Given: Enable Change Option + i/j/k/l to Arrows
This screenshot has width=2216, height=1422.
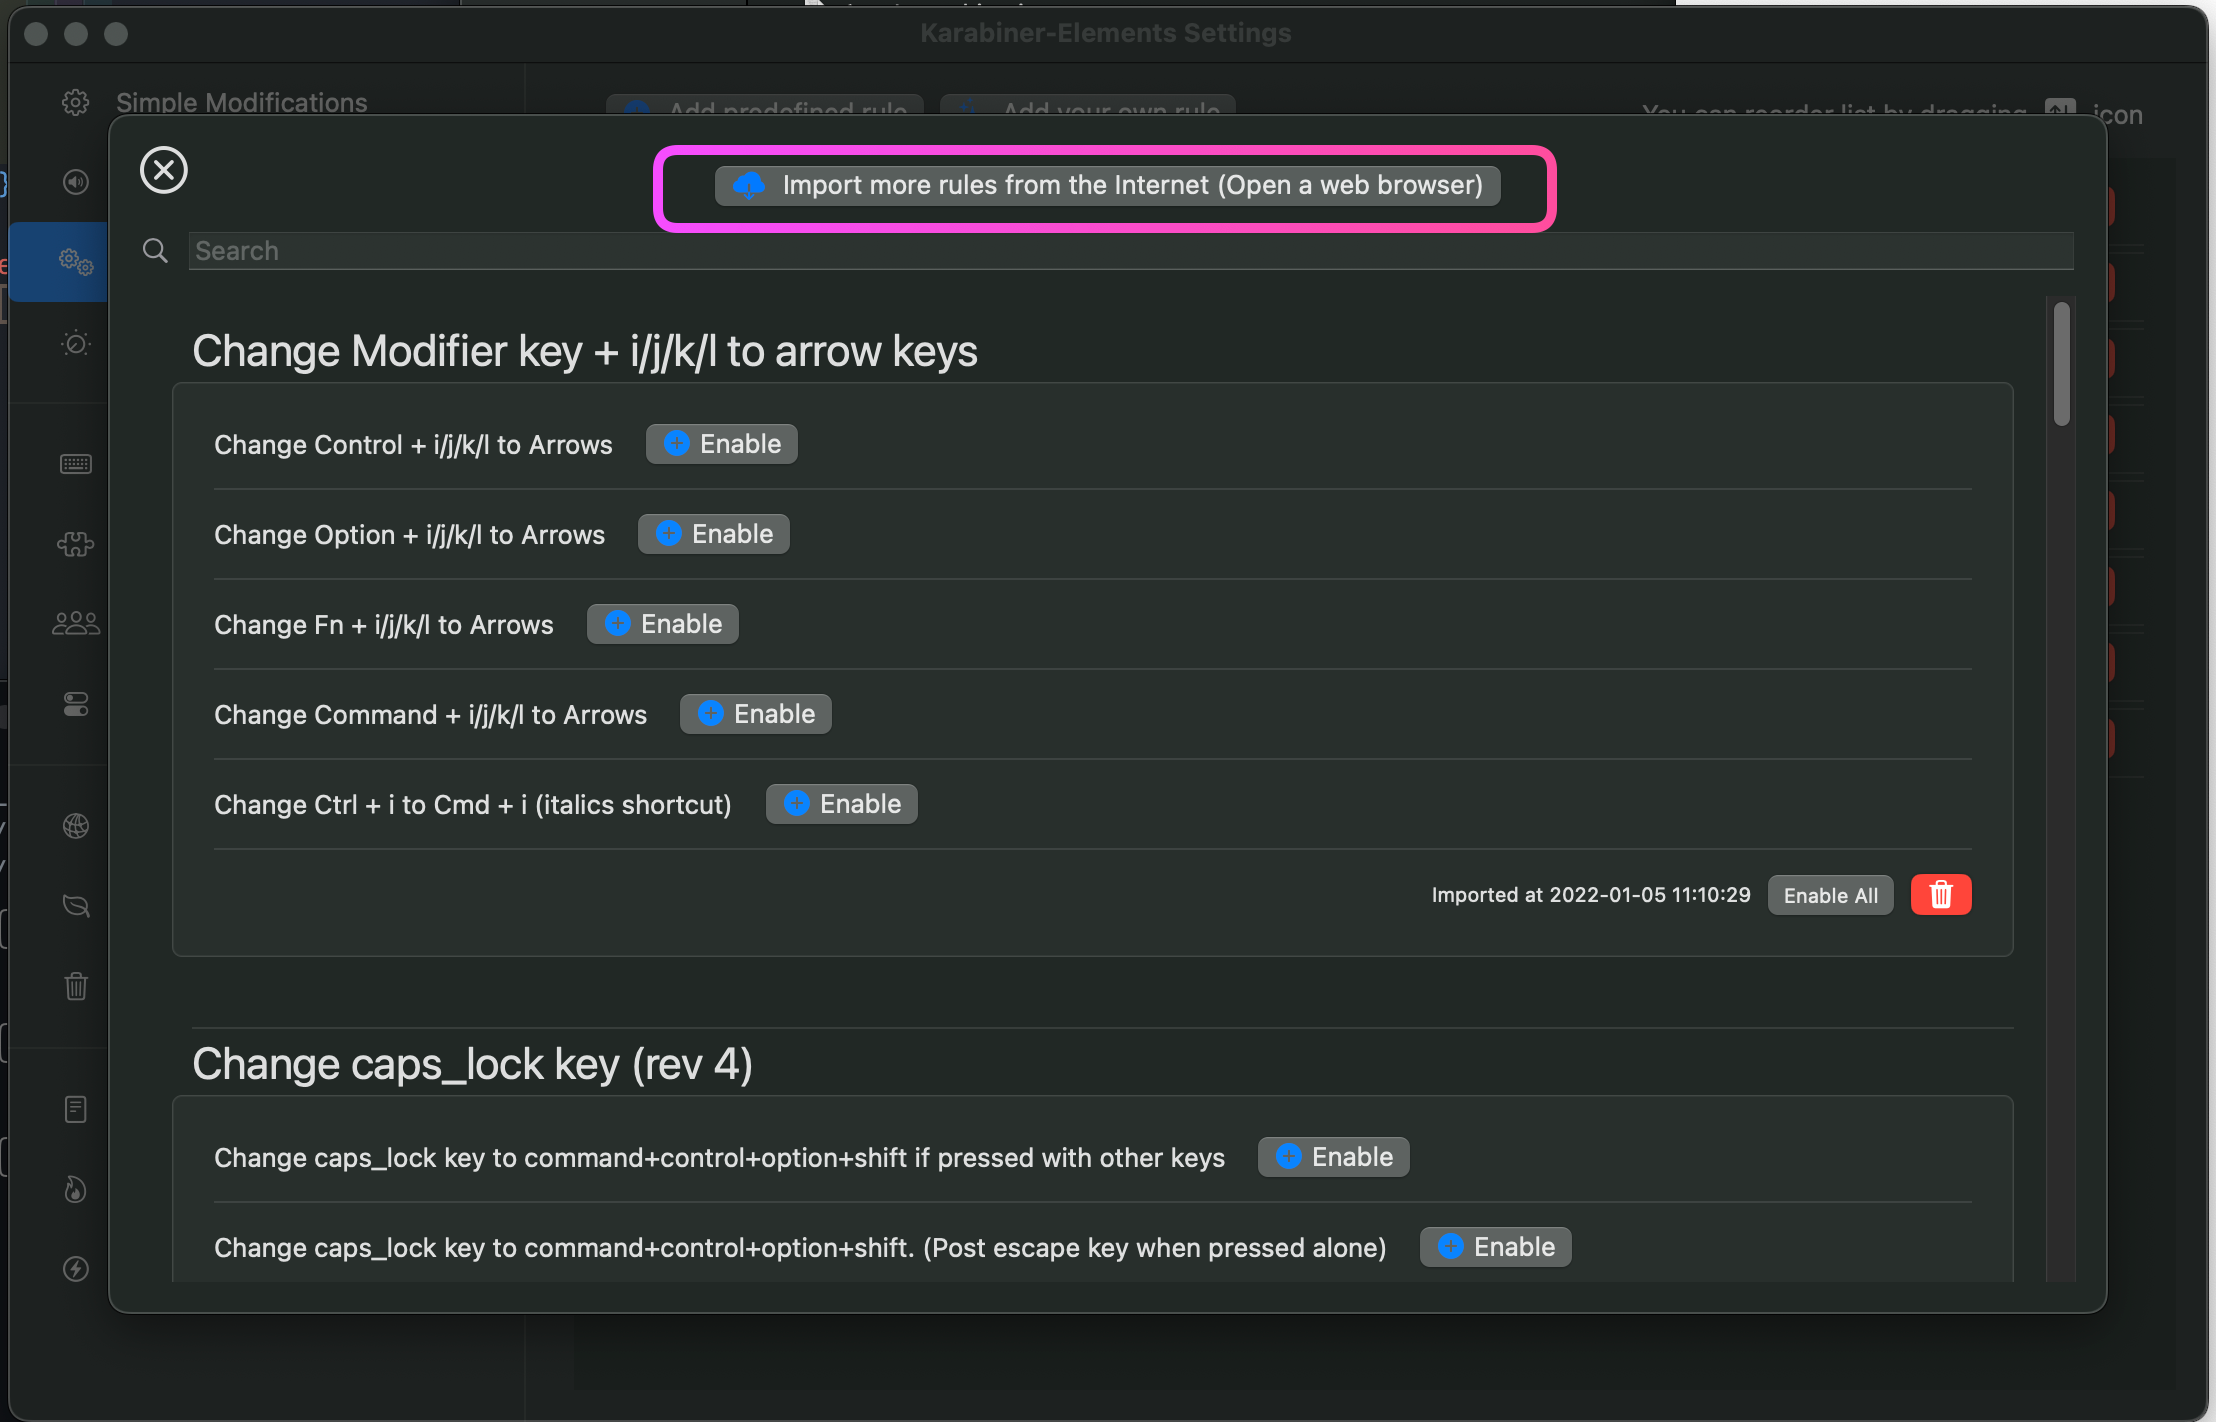Looking at the screenshot, I should point(714,534).
